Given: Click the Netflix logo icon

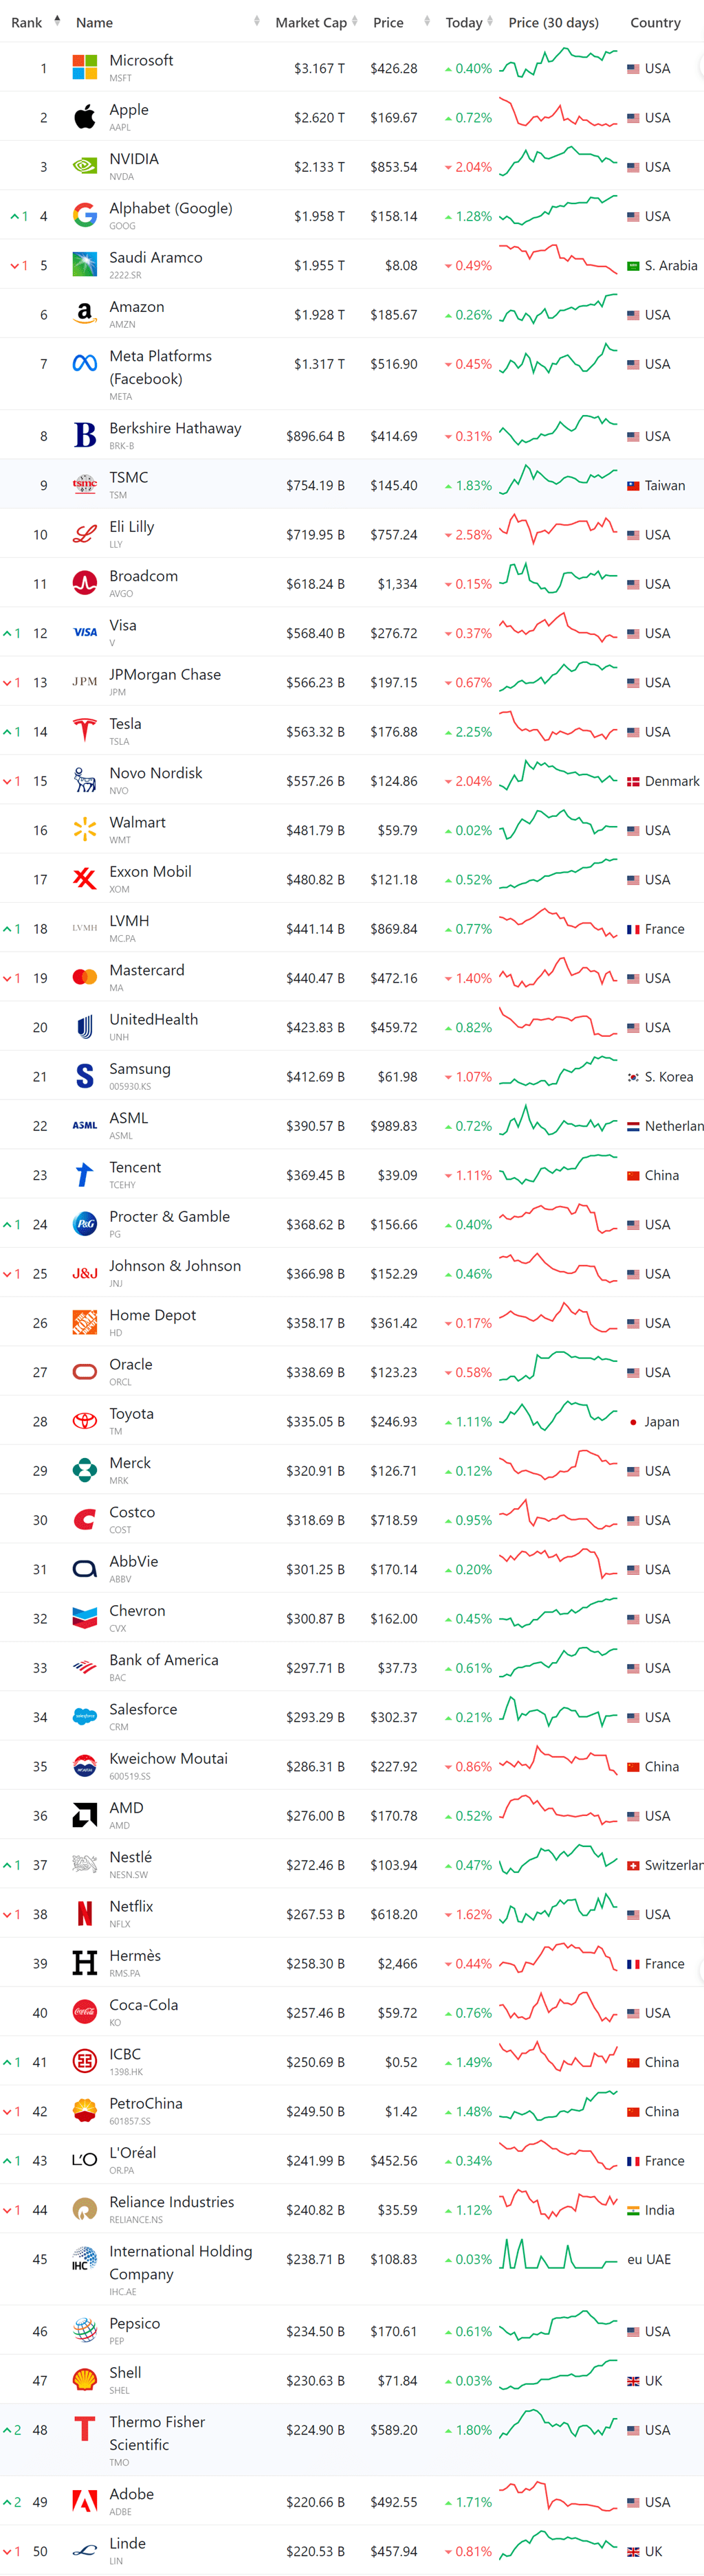Looking at the screenshot, I should pyautogui.click(x=85, y=1914).
